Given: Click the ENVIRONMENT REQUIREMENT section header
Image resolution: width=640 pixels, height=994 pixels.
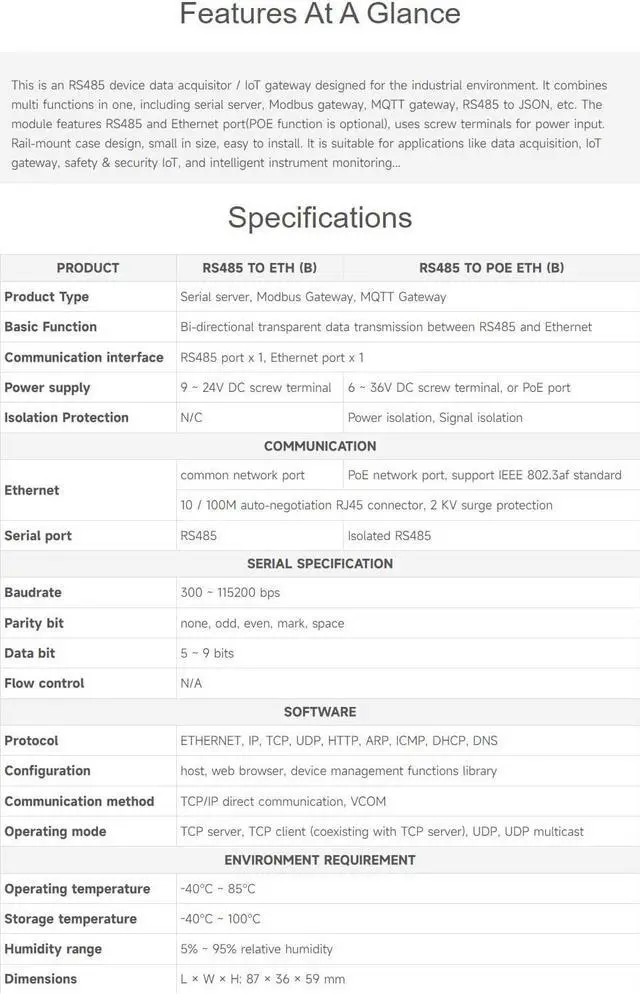Looking at the screenshot, I should [320, 860].
